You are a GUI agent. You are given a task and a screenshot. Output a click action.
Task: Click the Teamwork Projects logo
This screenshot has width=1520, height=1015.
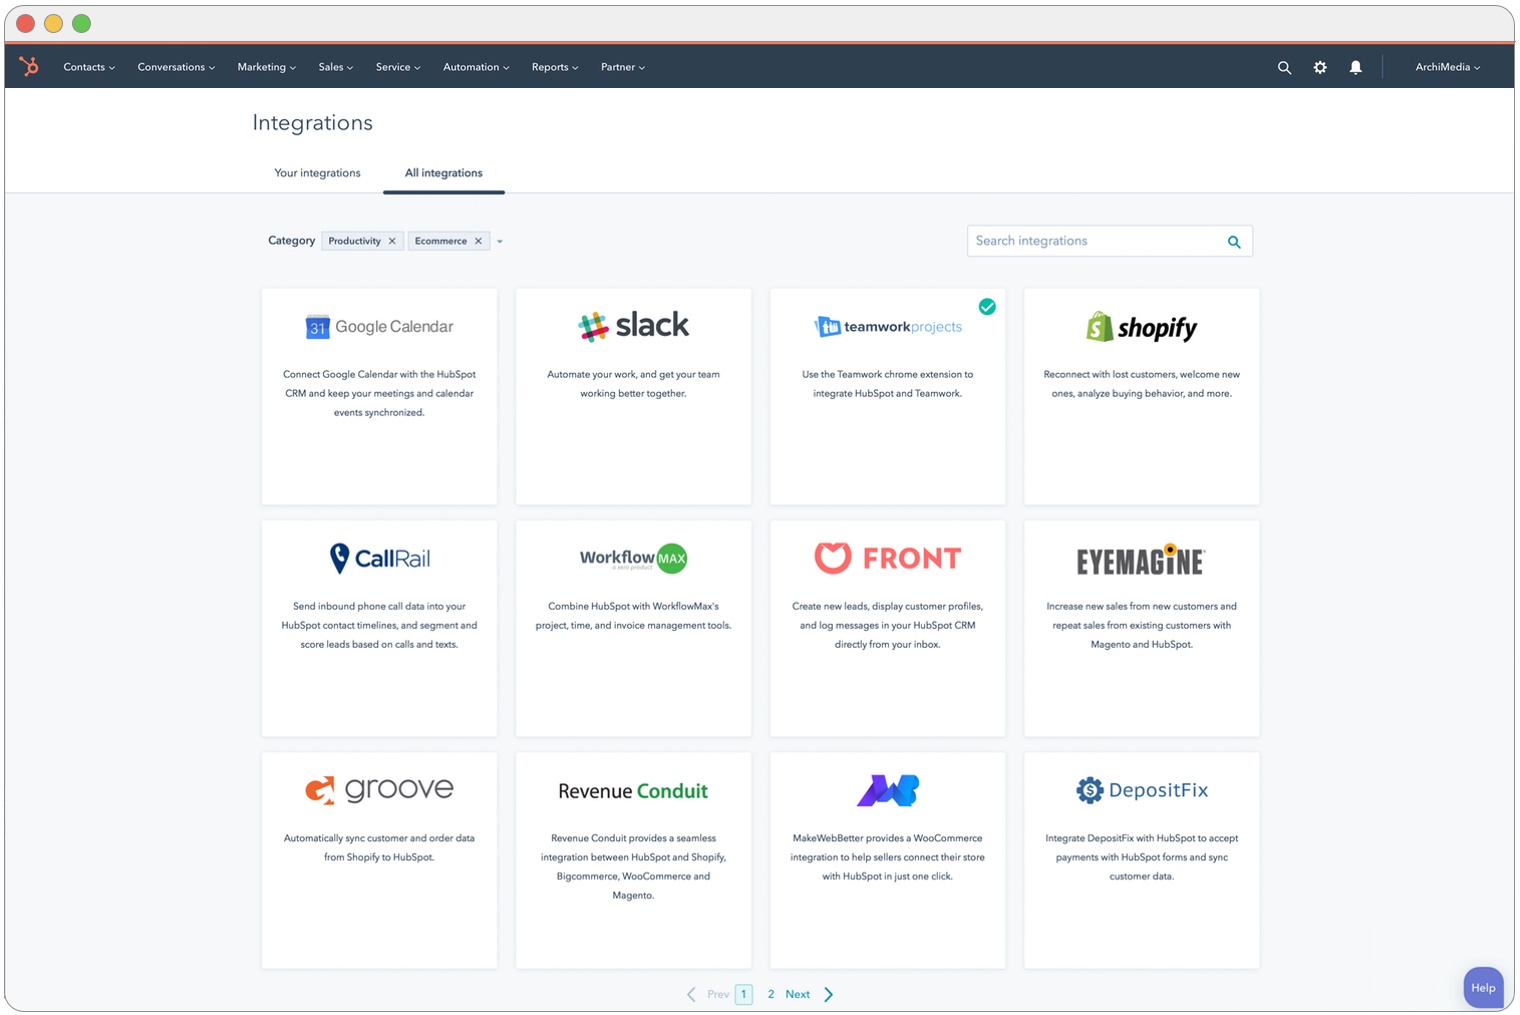coord(888,327)
